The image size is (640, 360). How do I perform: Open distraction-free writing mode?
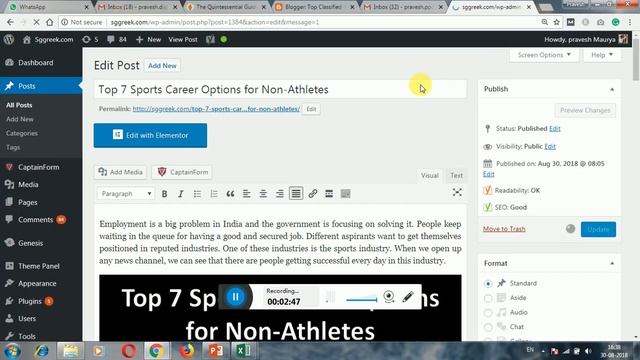(x=457, y=192)
